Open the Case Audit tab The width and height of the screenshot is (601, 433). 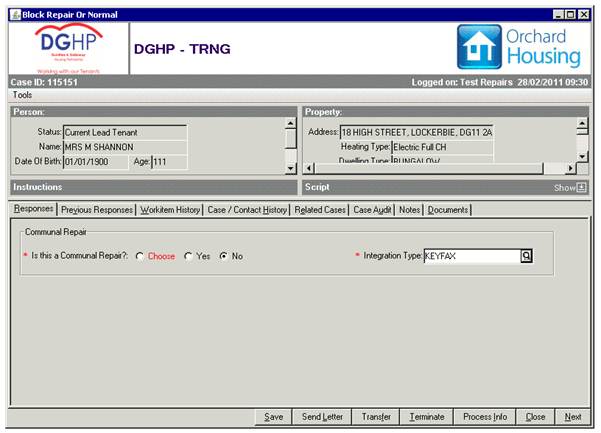pyautogui.click(x=372, y=210)
